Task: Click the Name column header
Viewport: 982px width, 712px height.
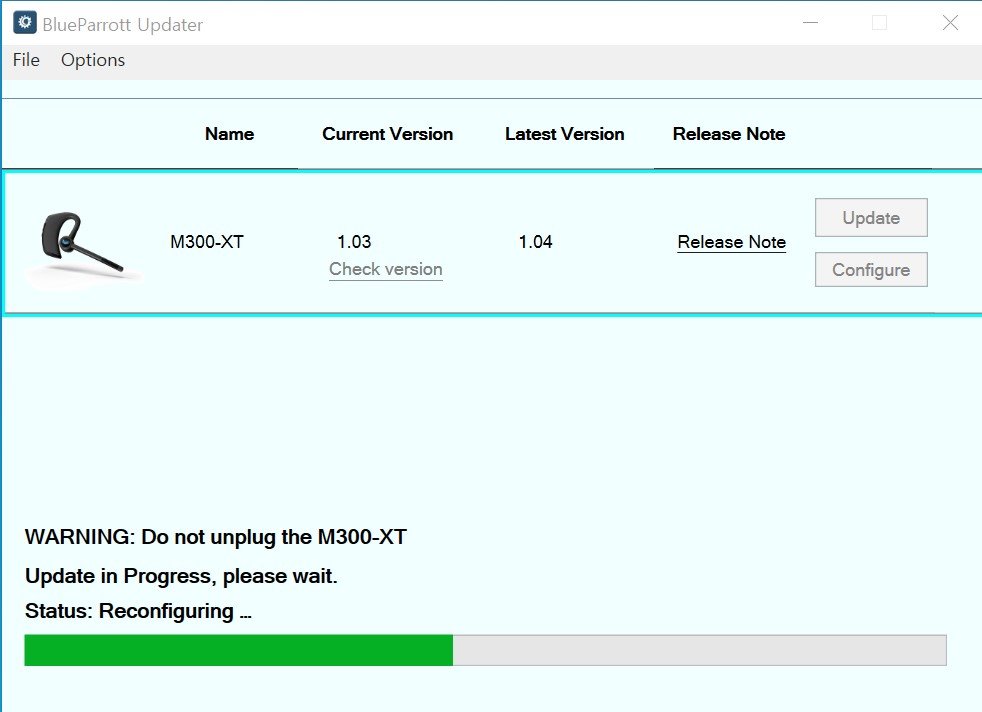Action: tap(229, 134)
